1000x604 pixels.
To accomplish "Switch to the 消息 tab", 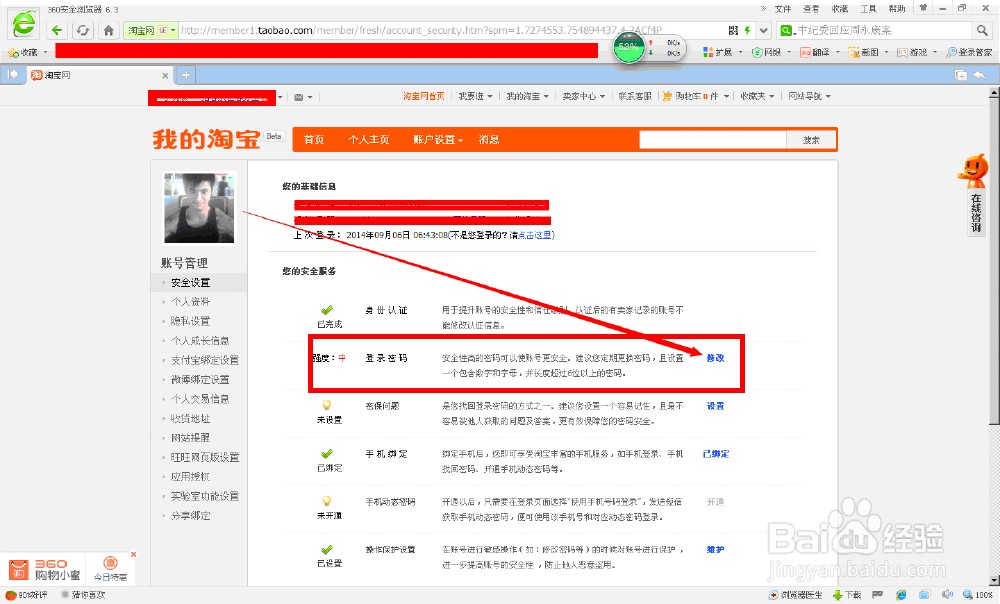I will (x=489, y=140).
